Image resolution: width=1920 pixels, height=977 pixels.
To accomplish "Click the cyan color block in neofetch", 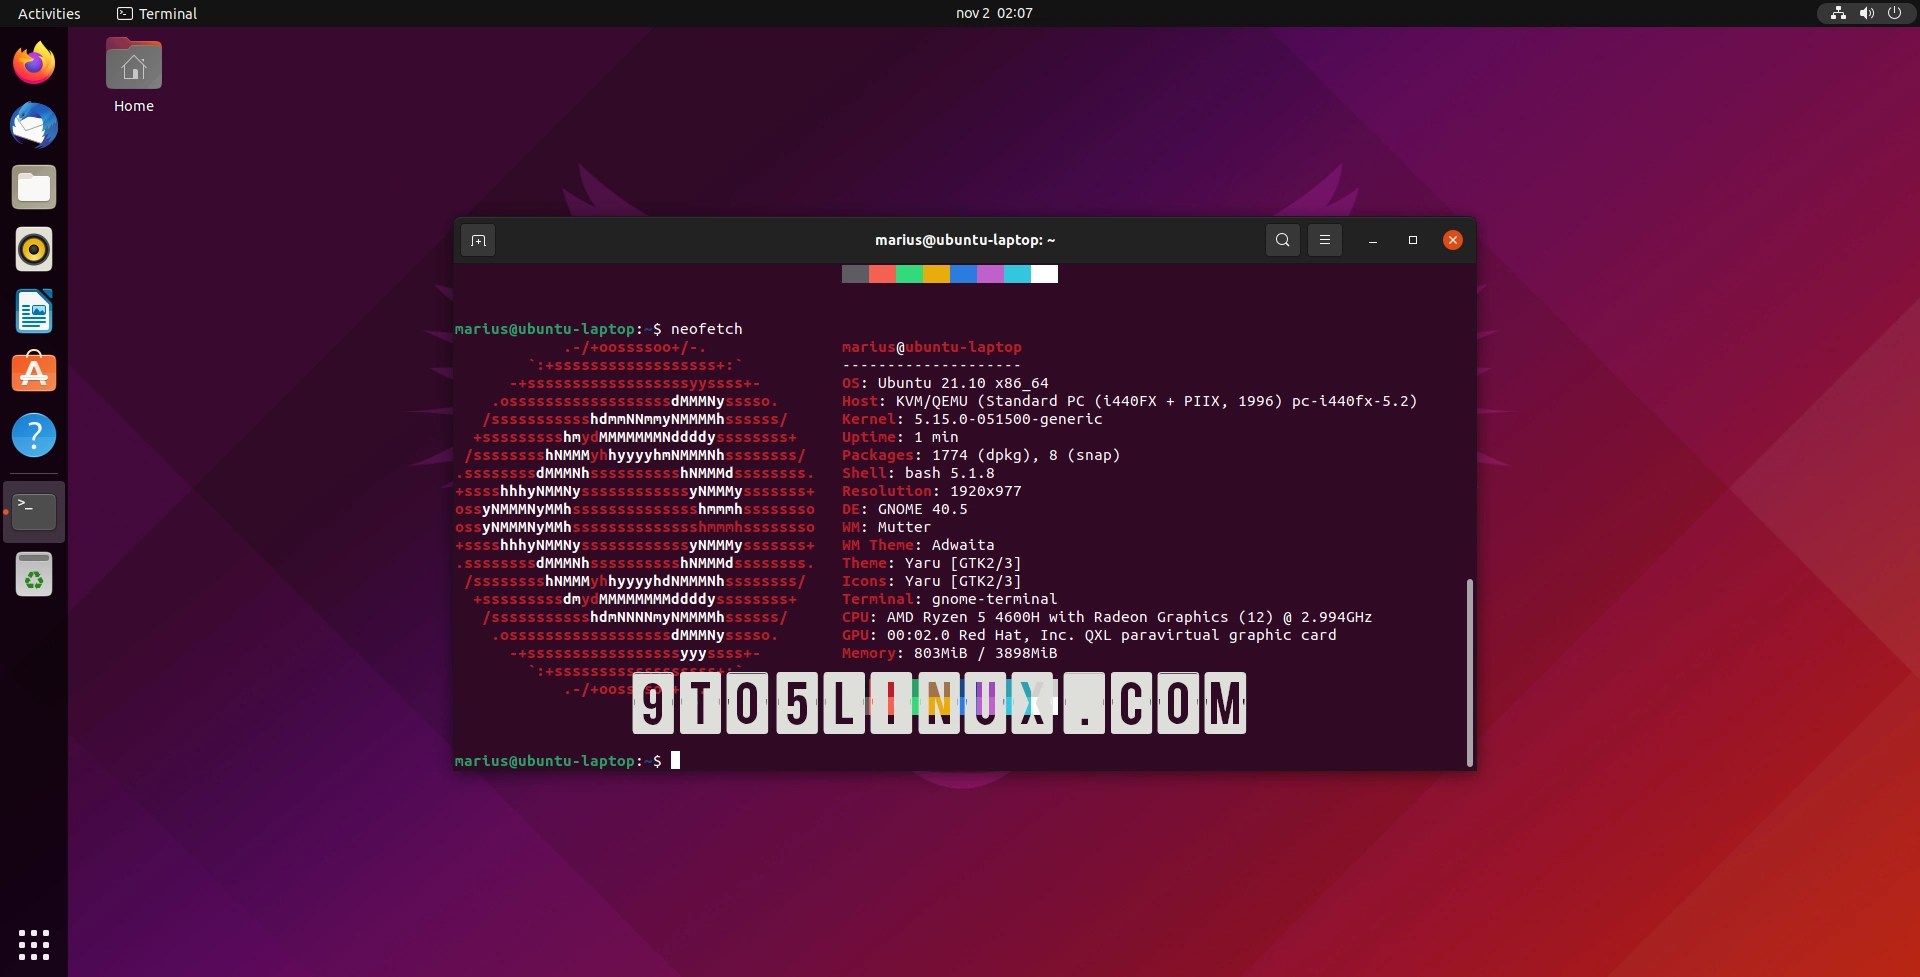I will click(x=1017, y=274).
